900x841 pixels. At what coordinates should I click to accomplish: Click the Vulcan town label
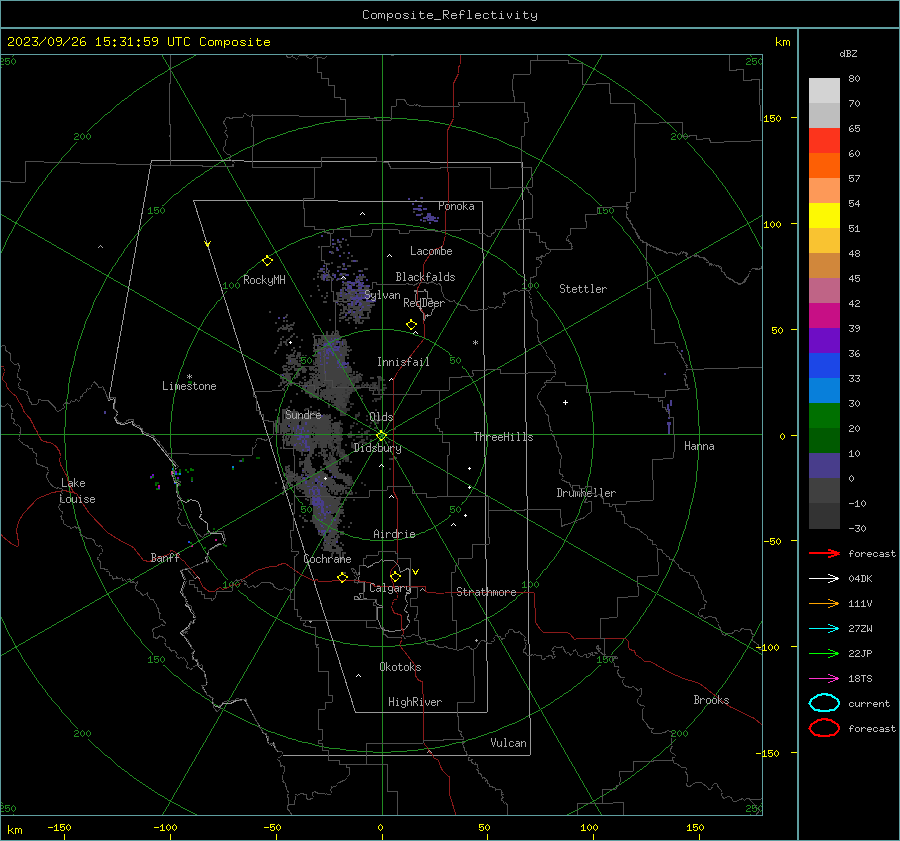point(508,743)
